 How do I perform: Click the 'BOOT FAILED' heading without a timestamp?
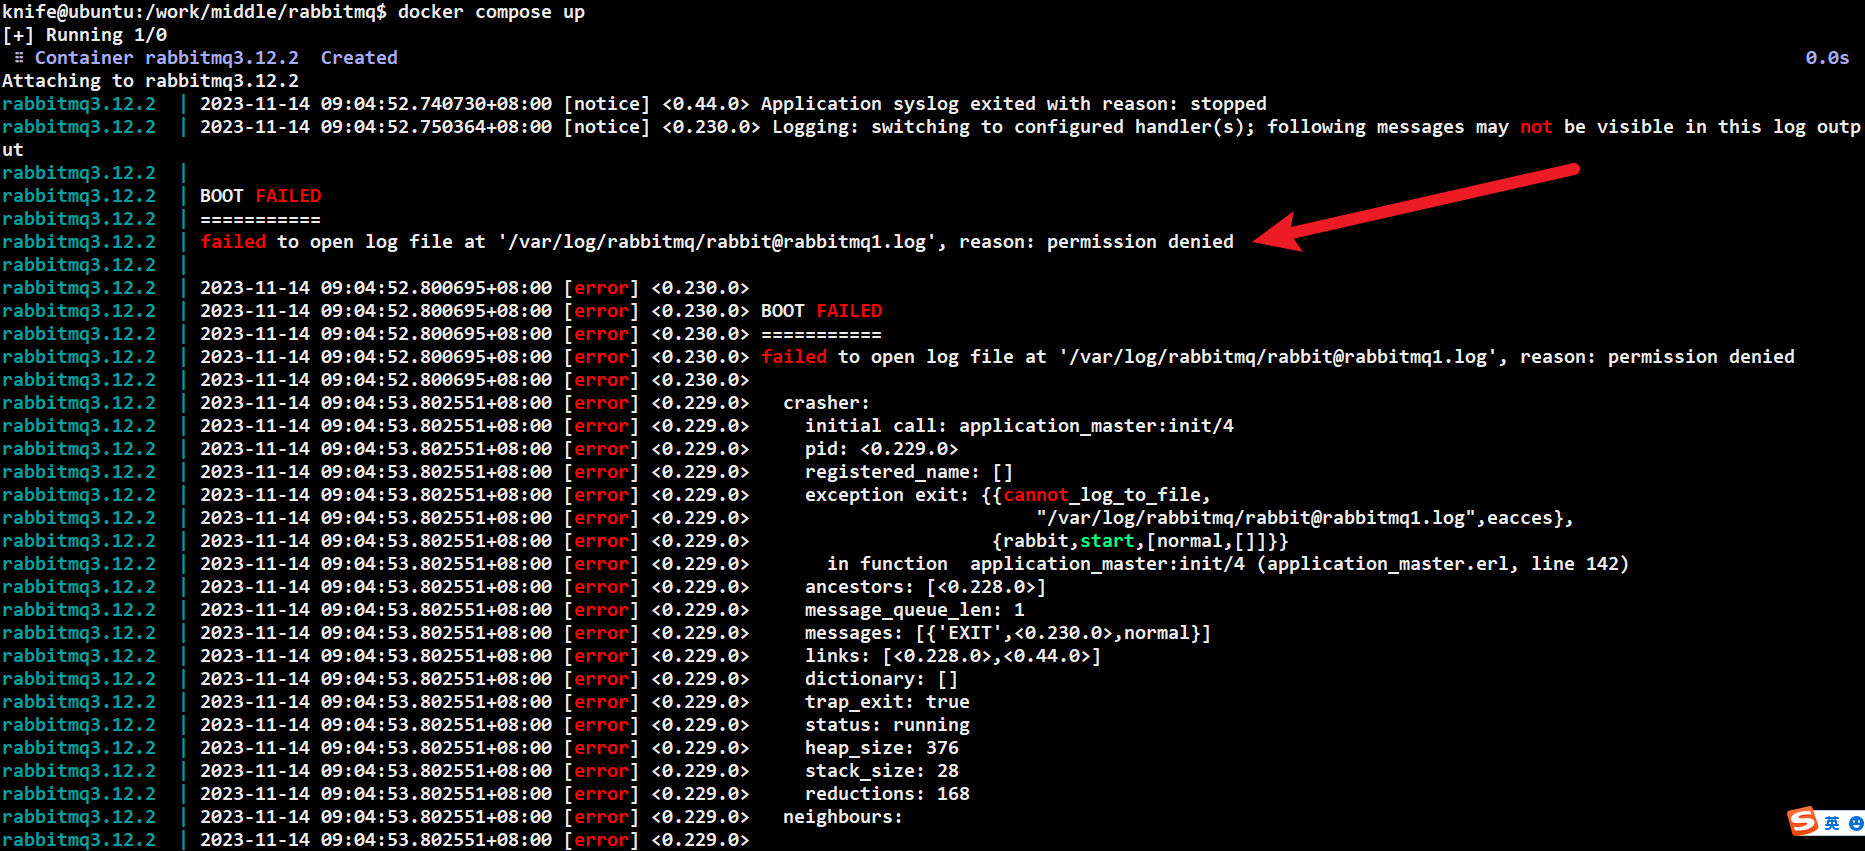coord(261,196)
